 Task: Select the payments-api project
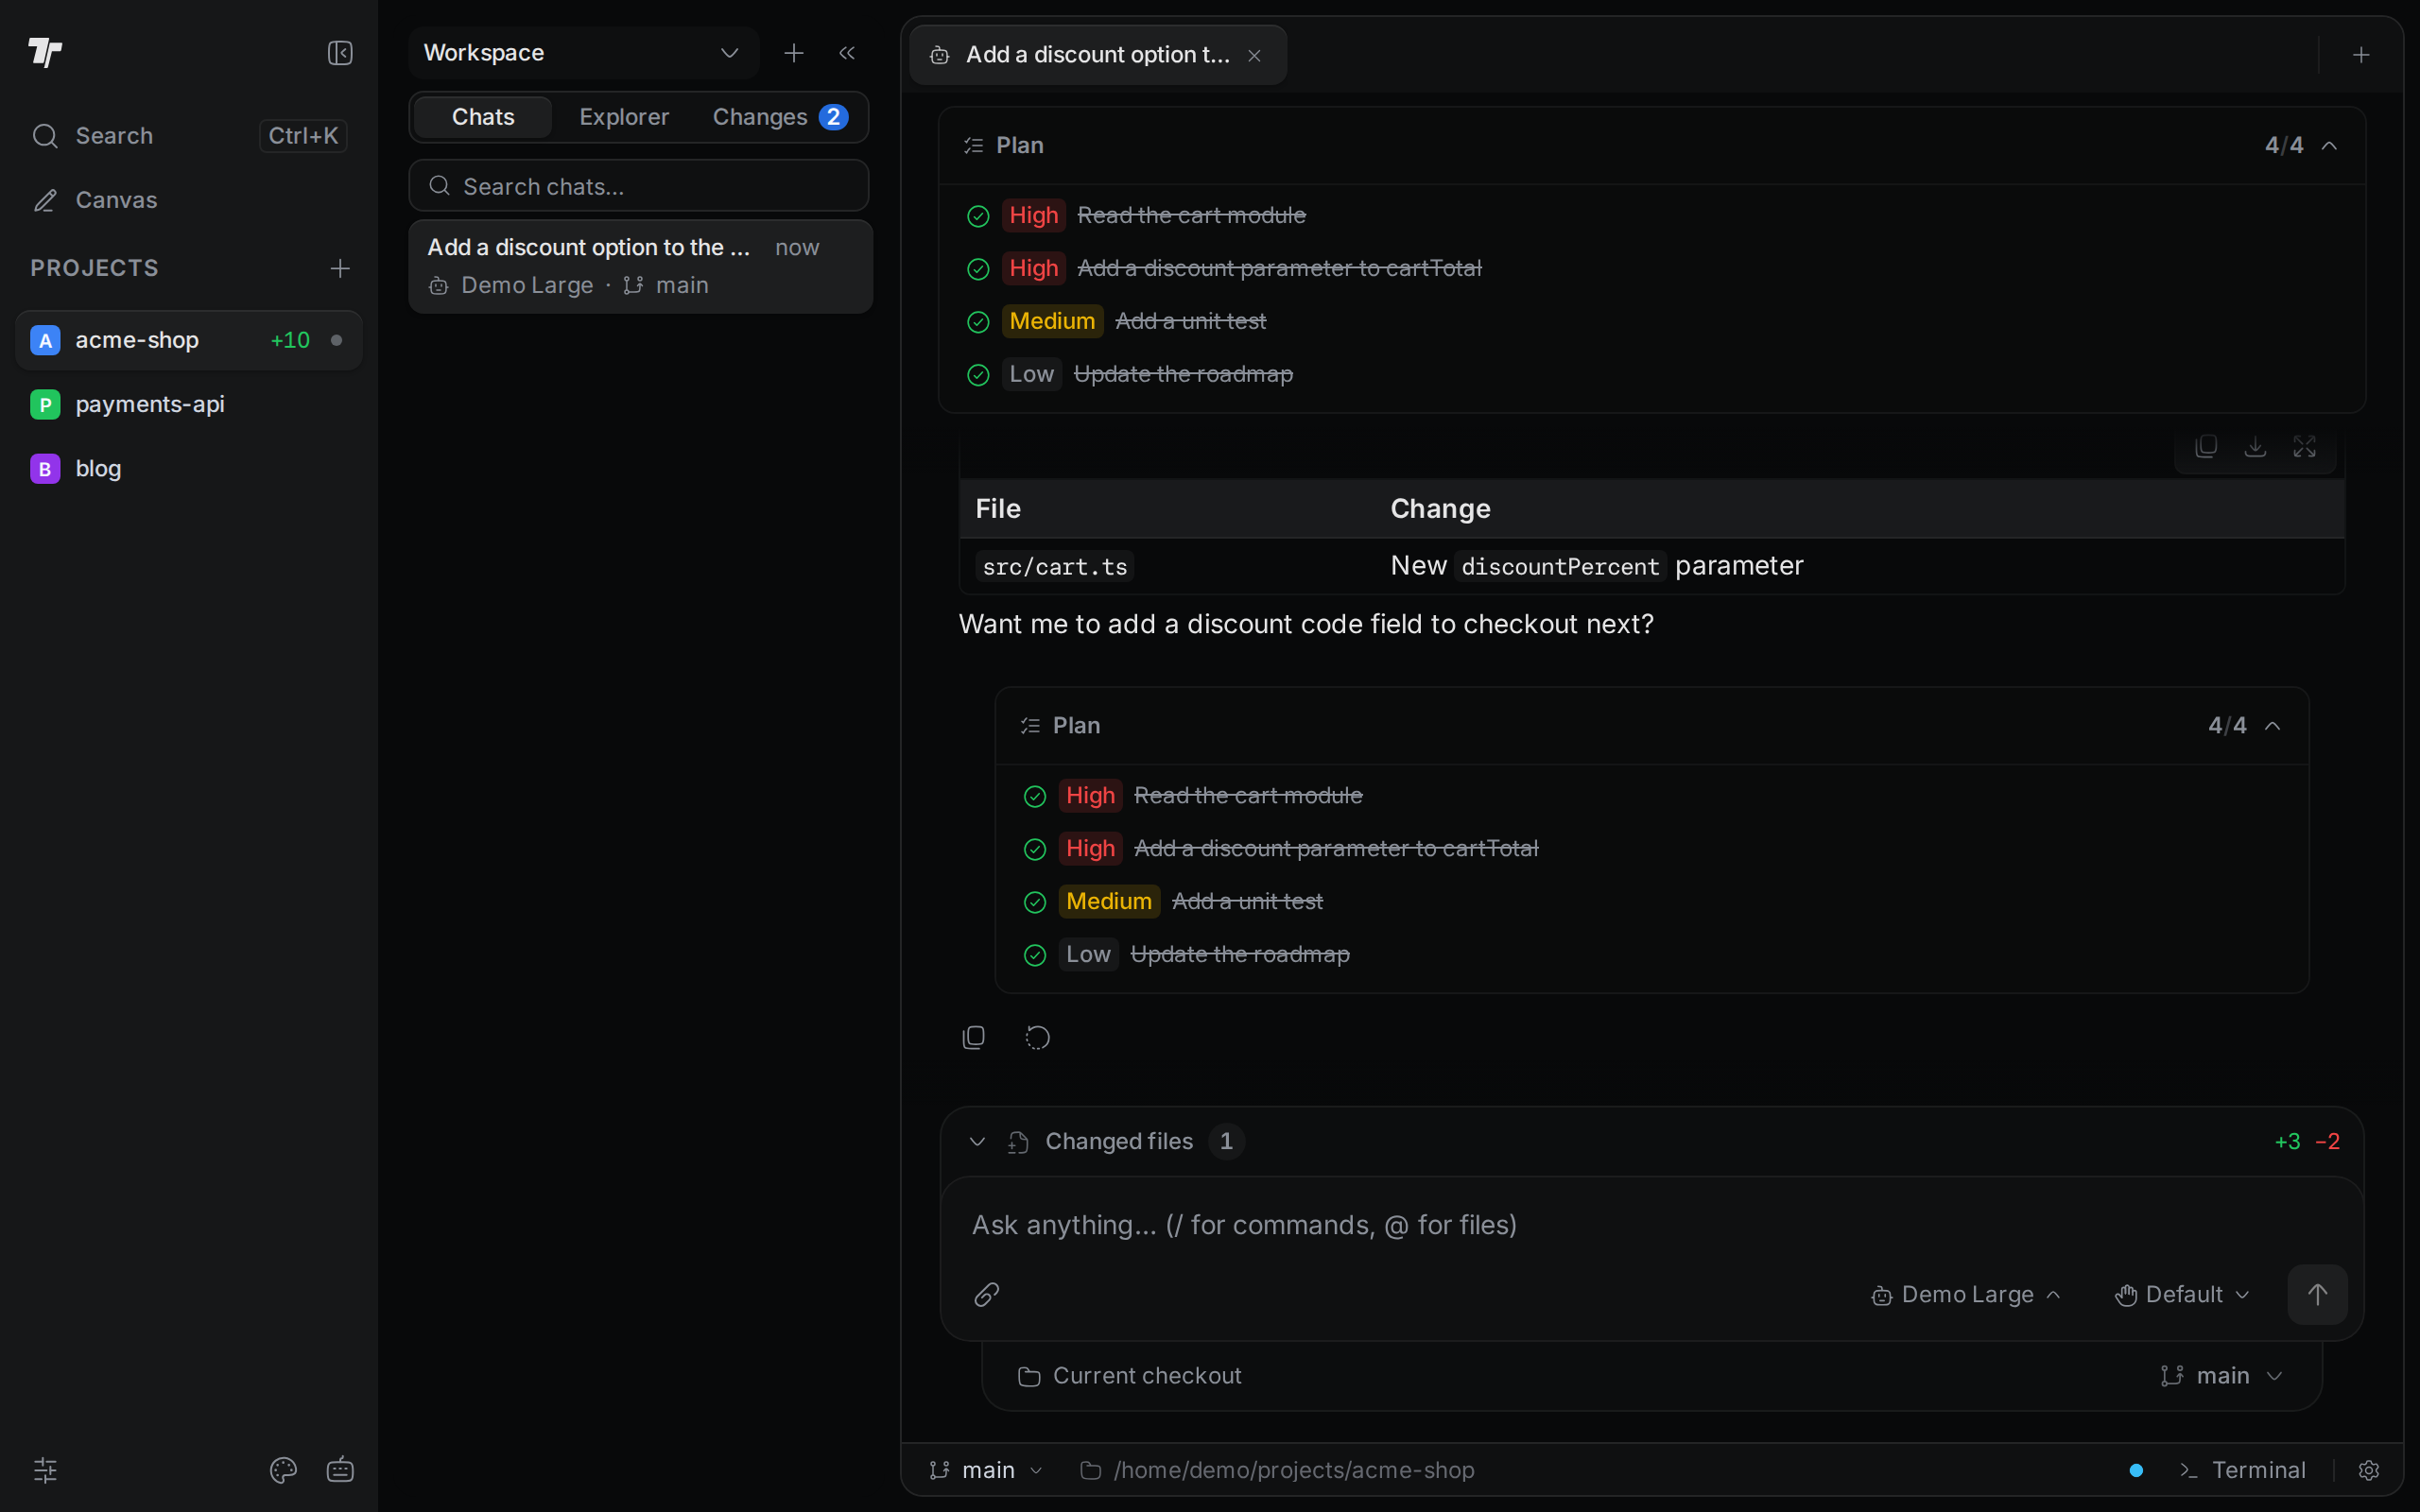click(189, 404)
